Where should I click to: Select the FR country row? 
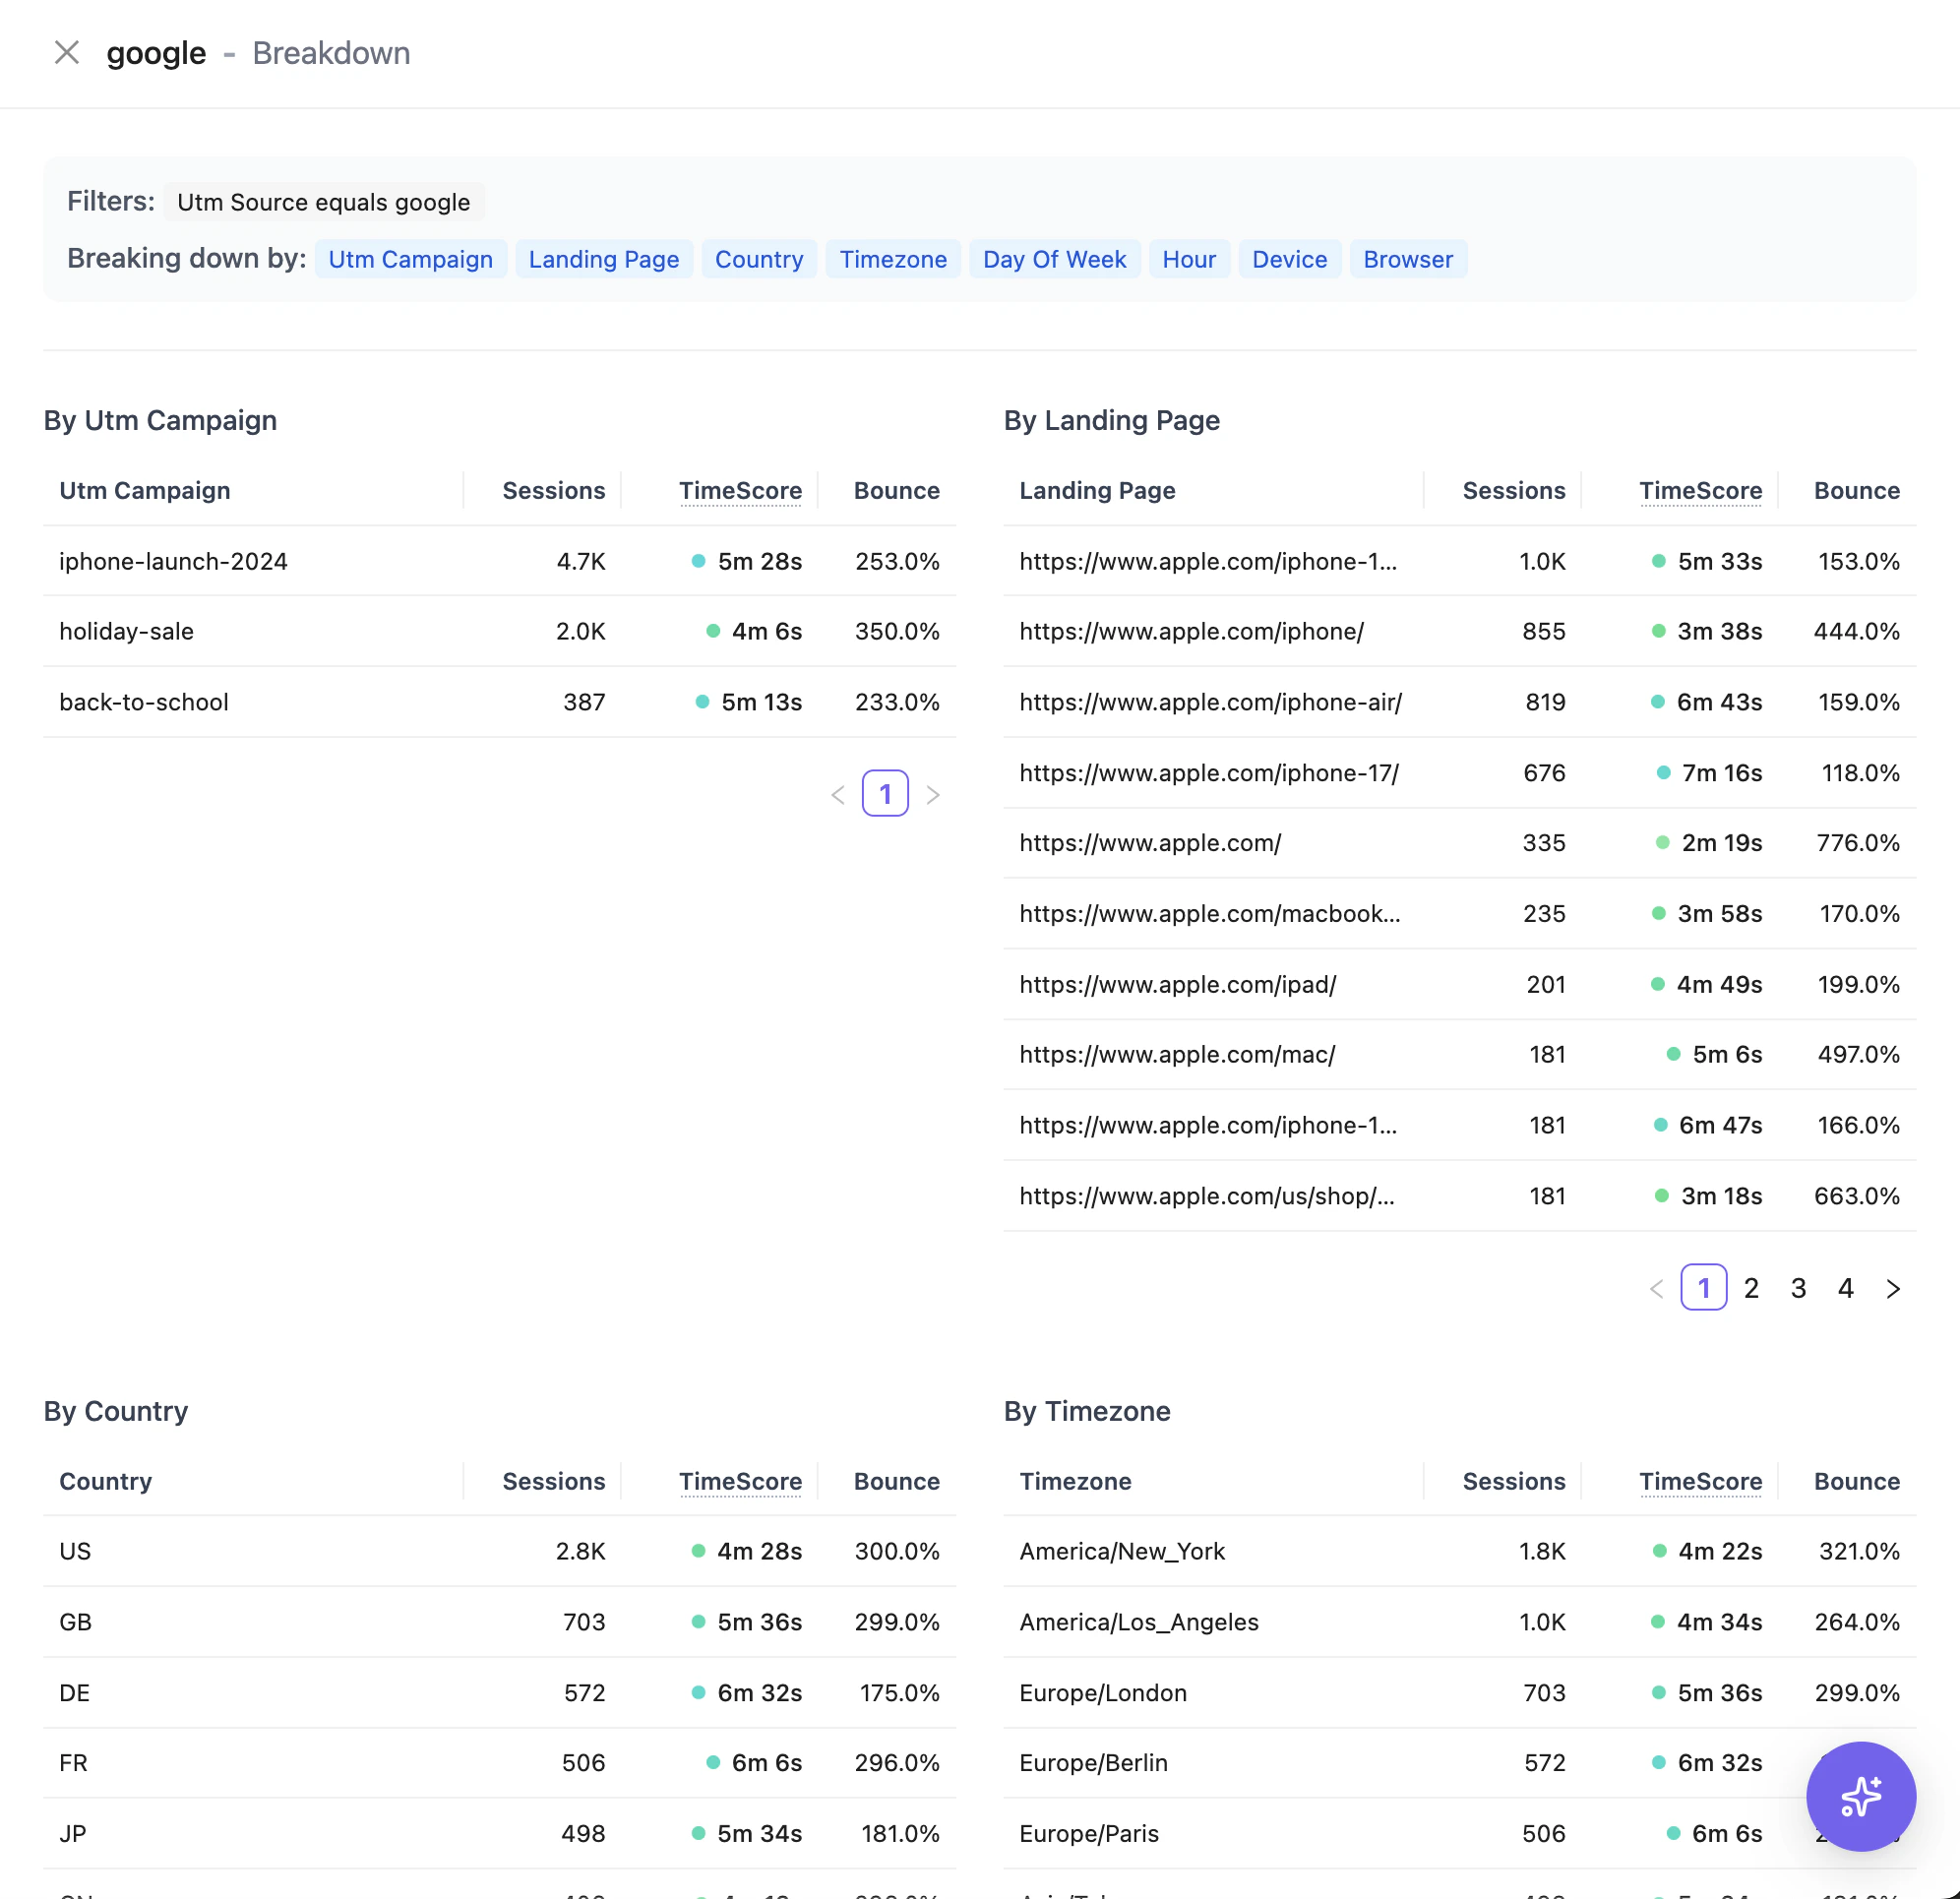pos(499,1763)
